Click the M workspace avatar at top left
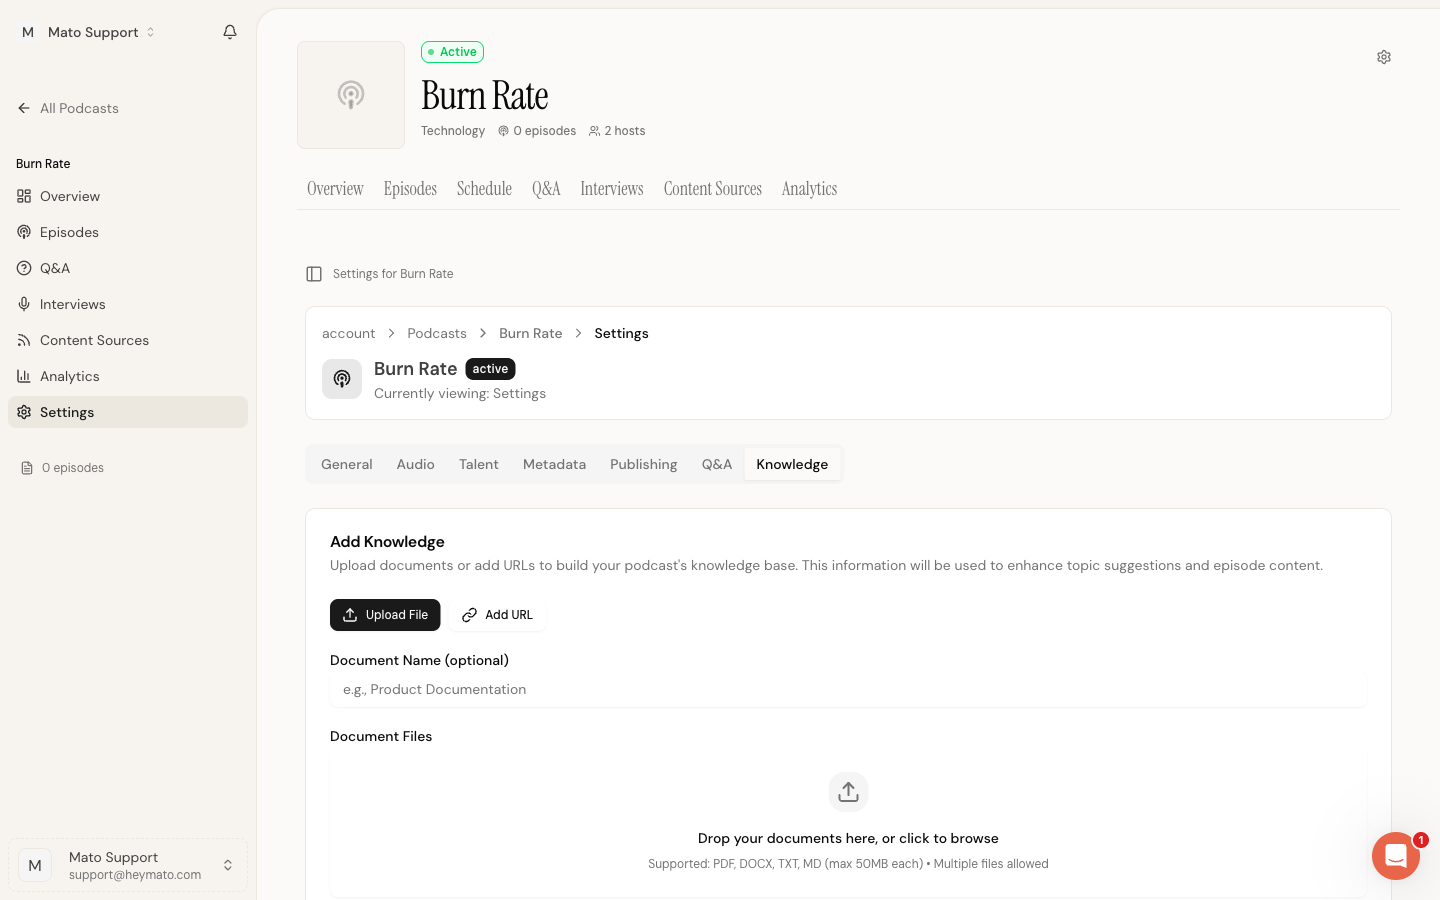 pyautogui.click(x=28, y=32)
